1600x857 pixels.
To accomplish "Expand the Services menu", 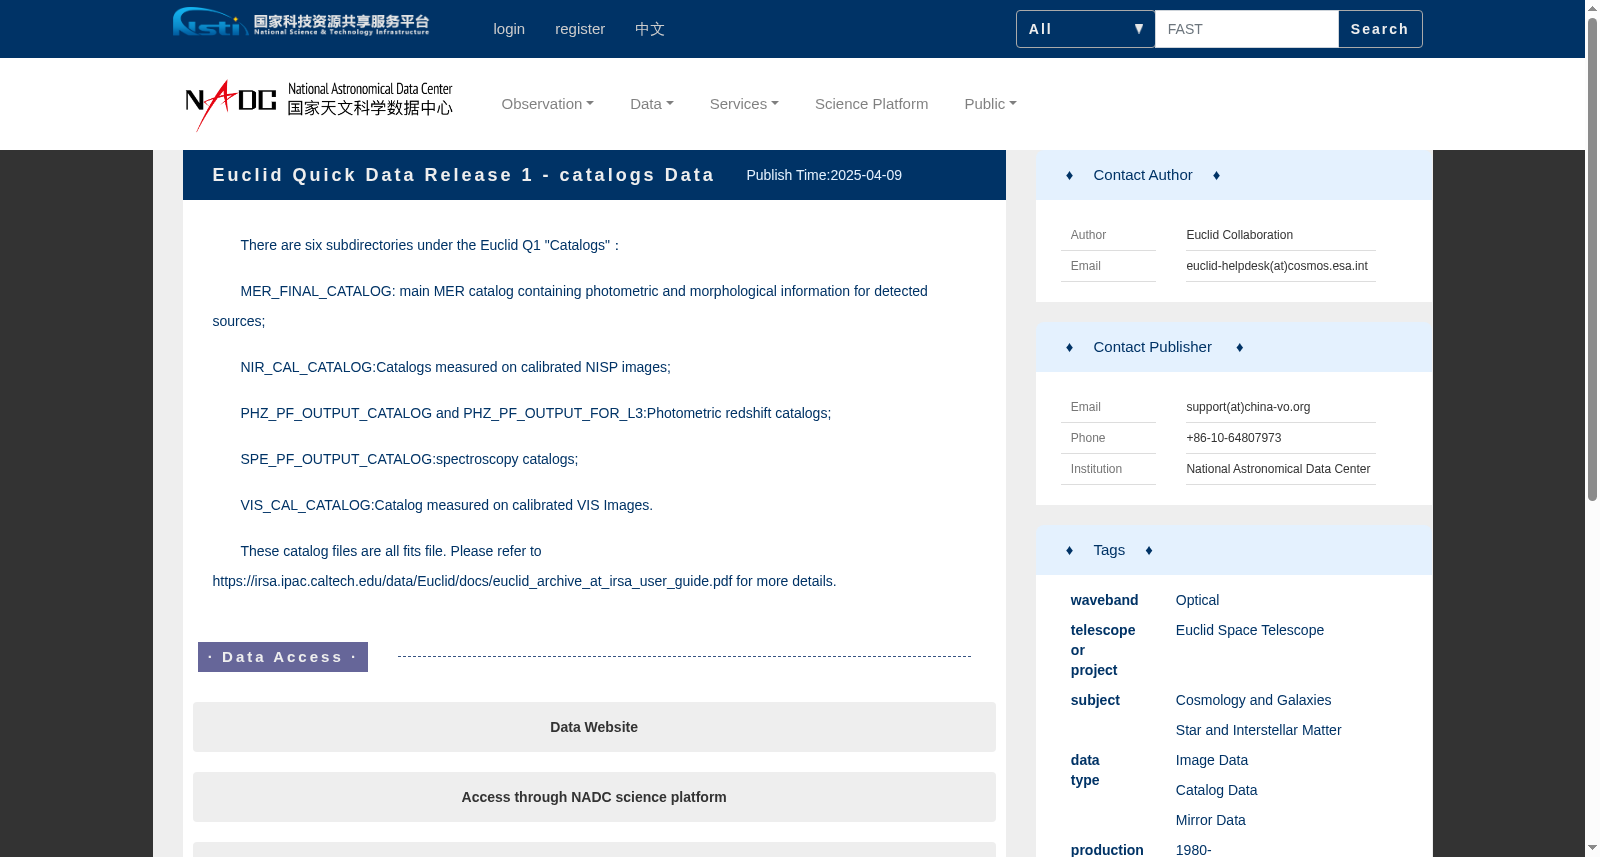I will (744, 104).
